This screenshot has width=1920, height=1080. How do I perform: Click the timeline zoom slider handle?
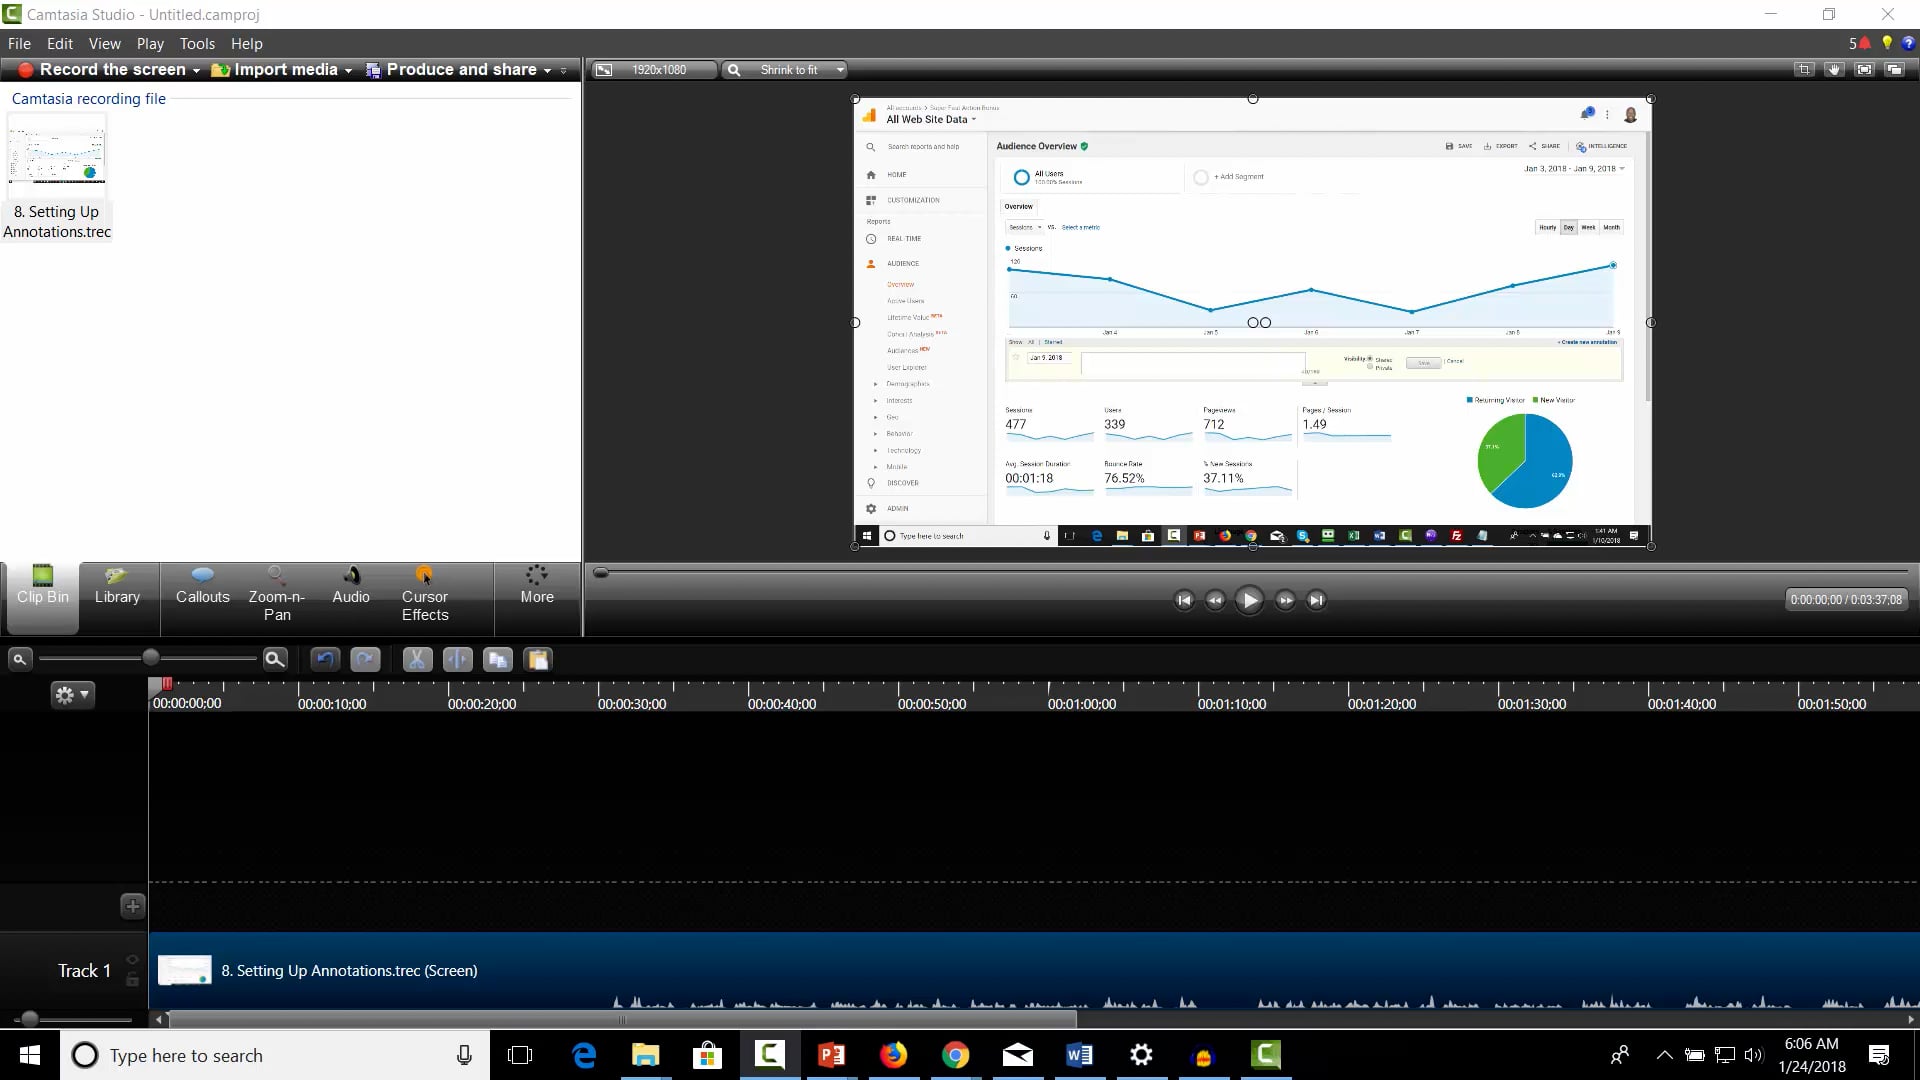point(150,658)
